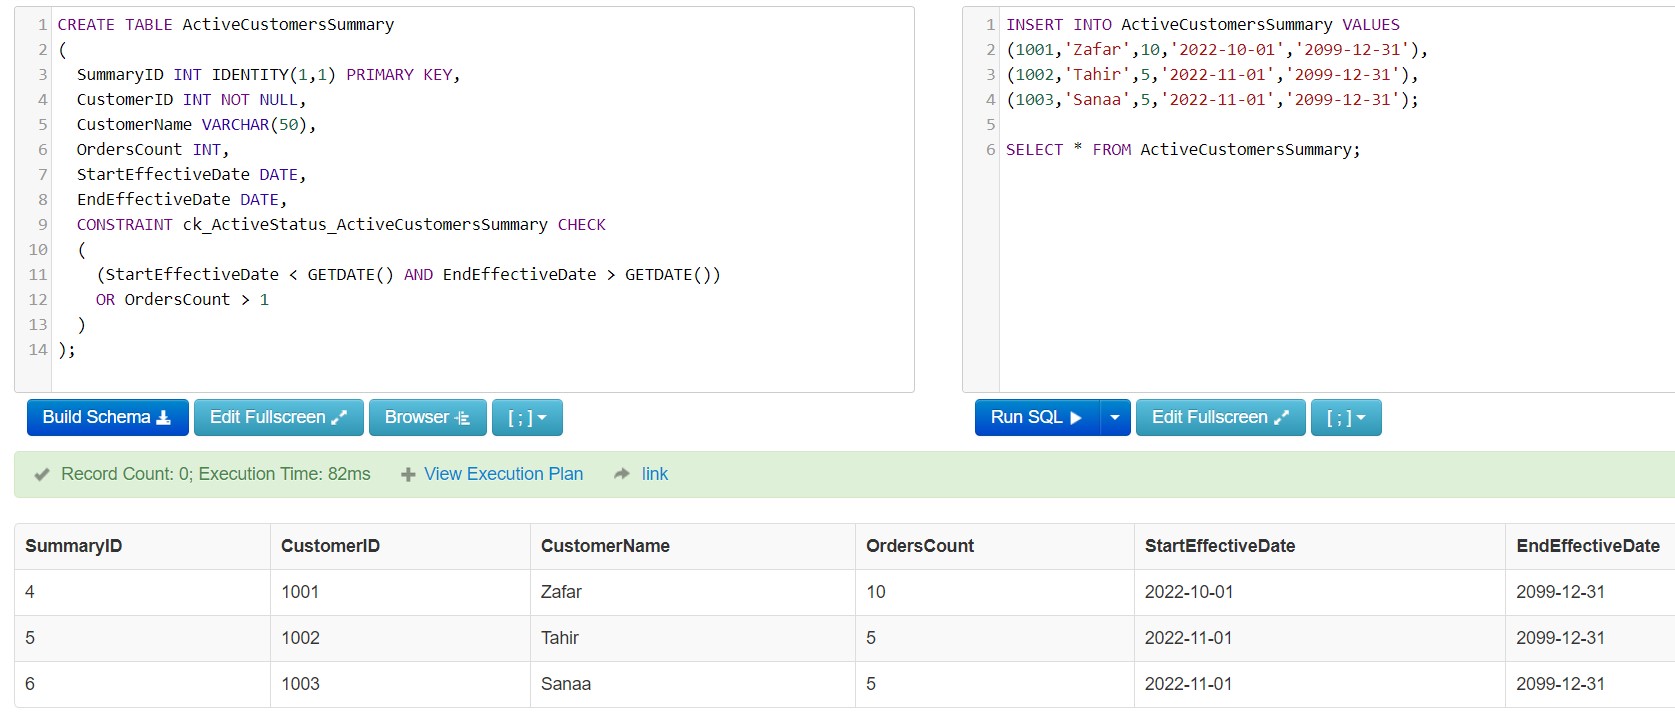Select CustomerID cell 1001
This screenshot has height=715, width=1675.
coord(400,592)
